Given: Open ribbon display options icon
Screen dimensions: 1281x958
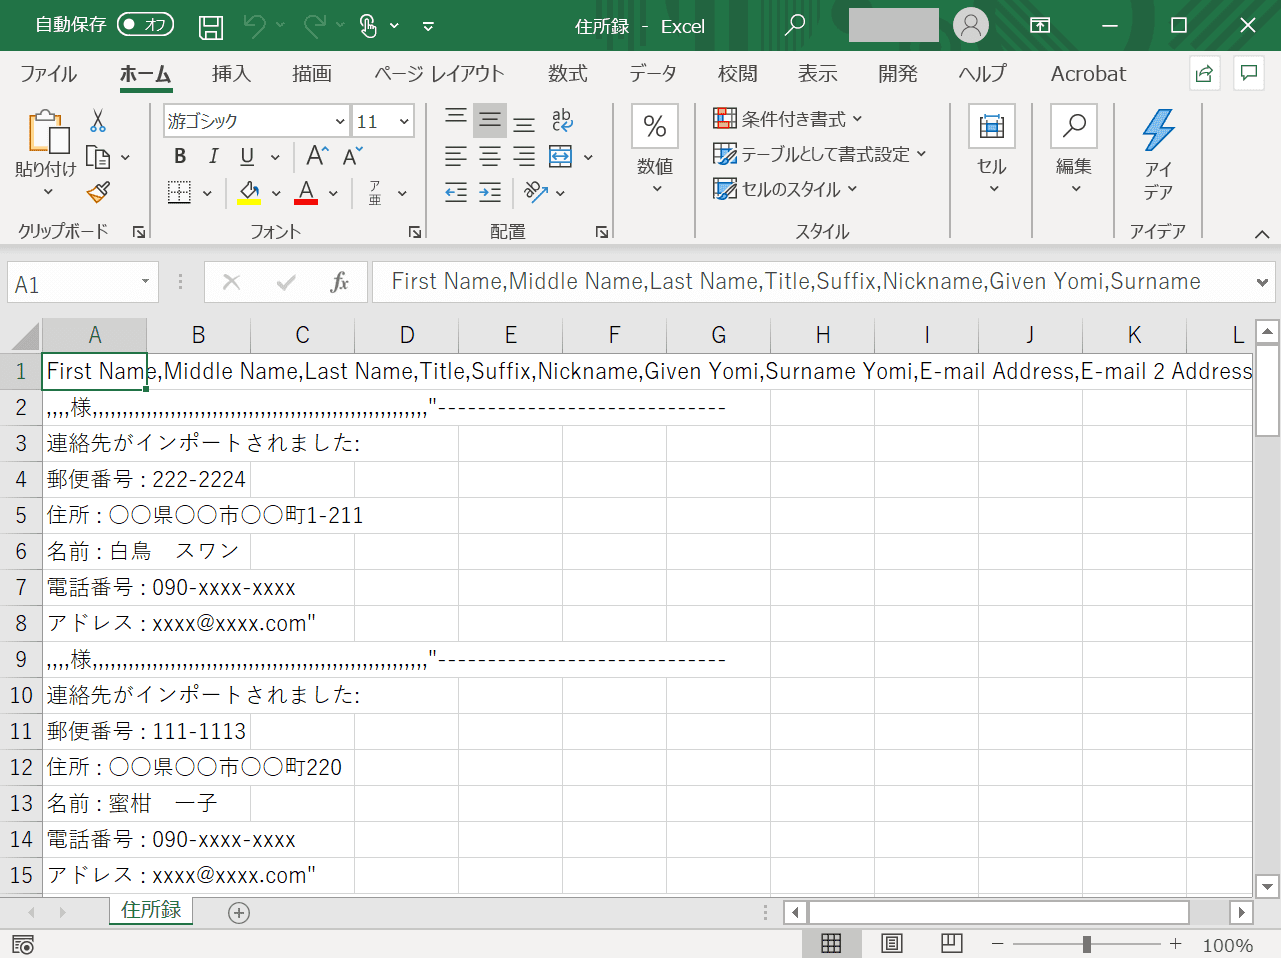Looking at the screenshot, I should click(x=1040, y=26).
